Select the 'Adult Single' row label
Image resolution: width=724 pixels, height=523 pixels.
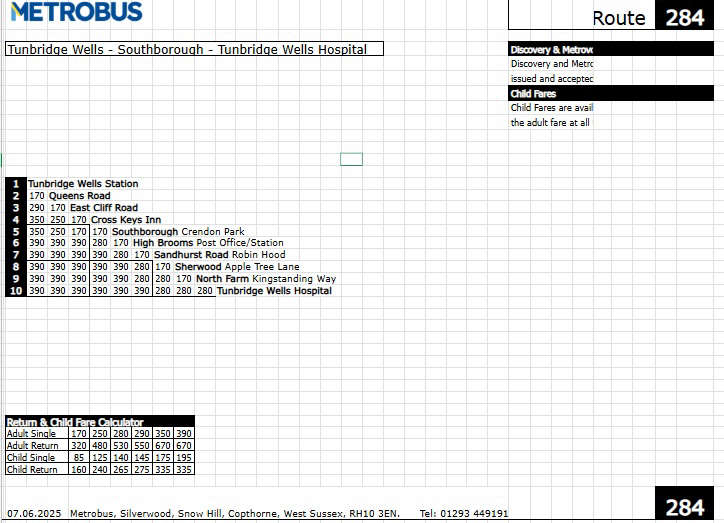(x=31, y=434)
